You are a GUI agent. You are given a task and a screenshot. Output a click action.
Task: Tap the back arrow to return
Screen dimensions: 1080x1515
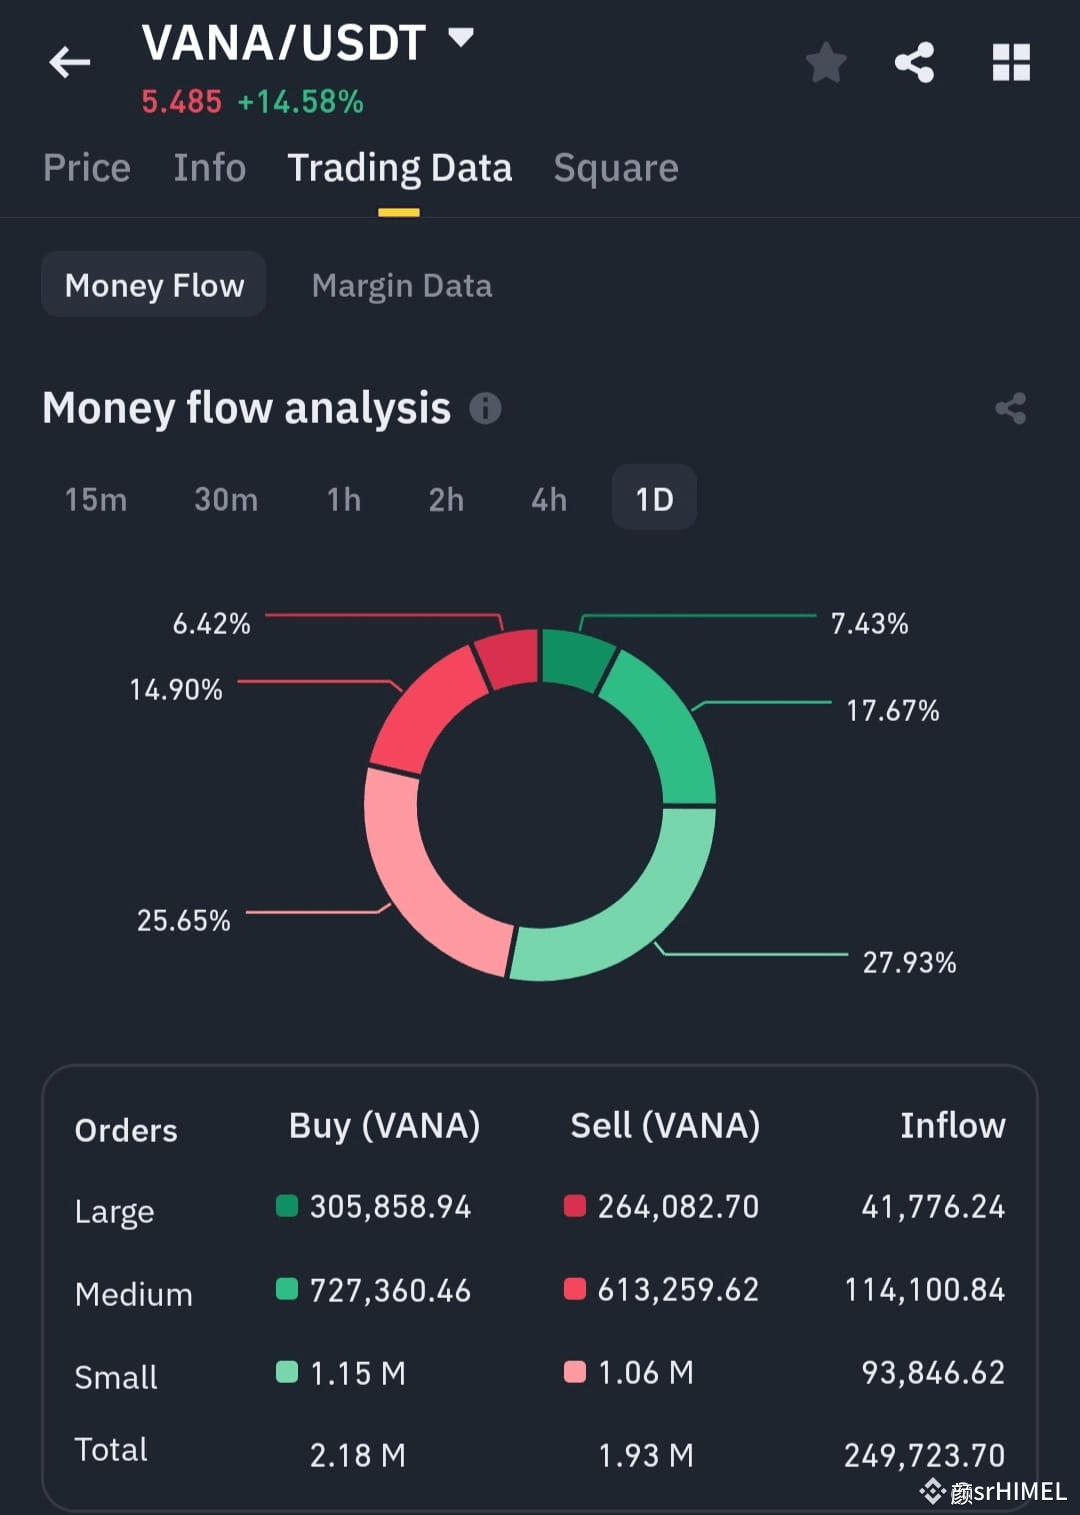[x=68, y=62]
